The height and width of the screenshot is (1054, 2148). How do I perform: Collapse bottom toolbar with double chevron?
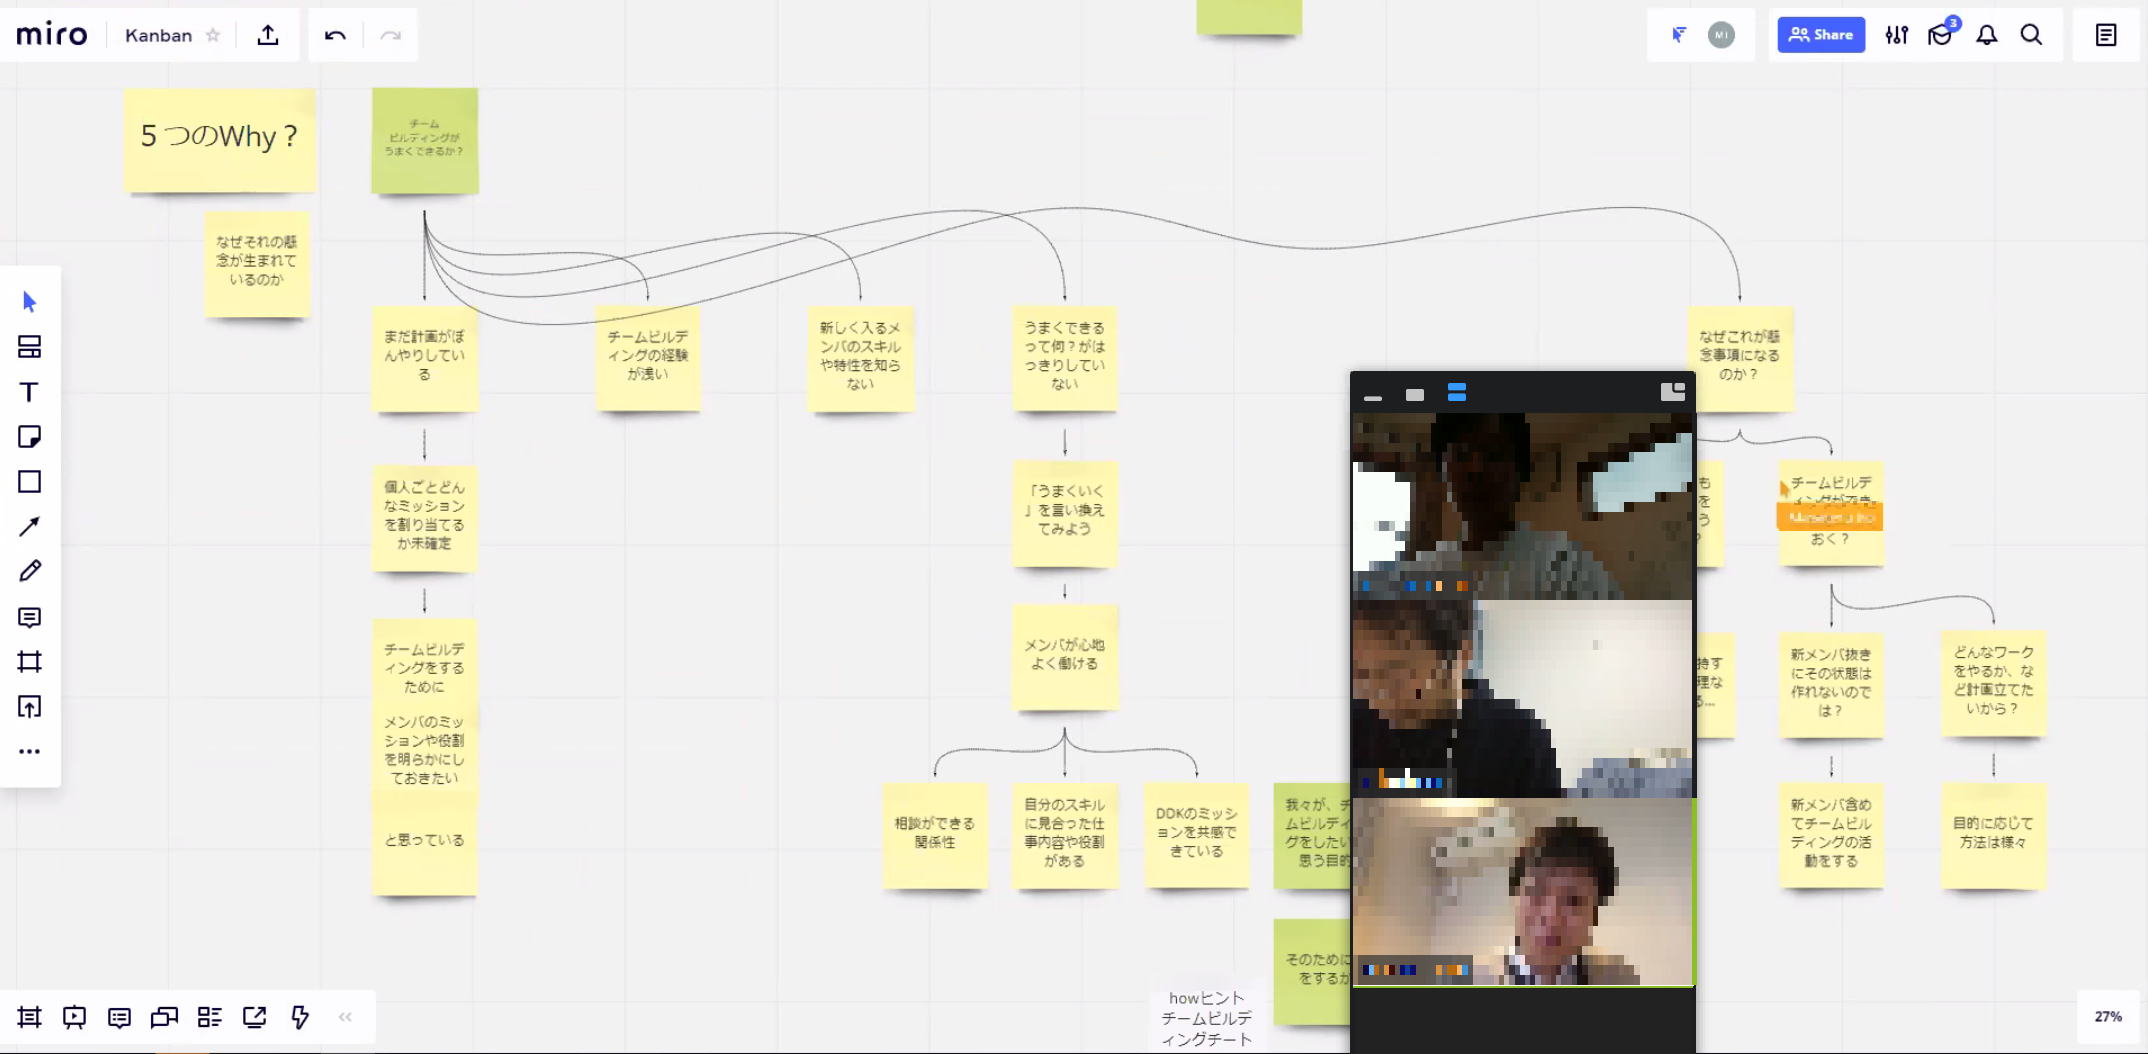[345, 1017]
